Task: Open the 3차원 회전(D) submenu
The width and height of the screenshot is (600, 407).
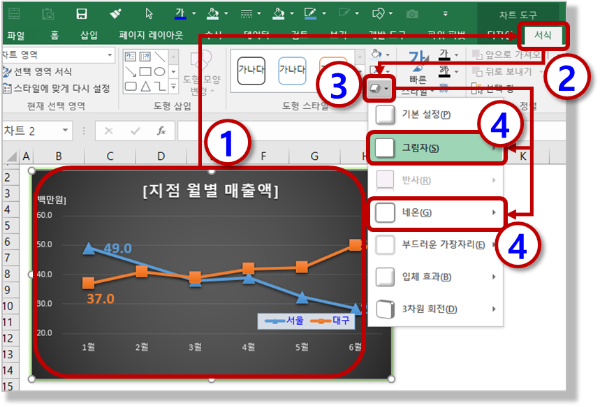Action: pos(435,309)
